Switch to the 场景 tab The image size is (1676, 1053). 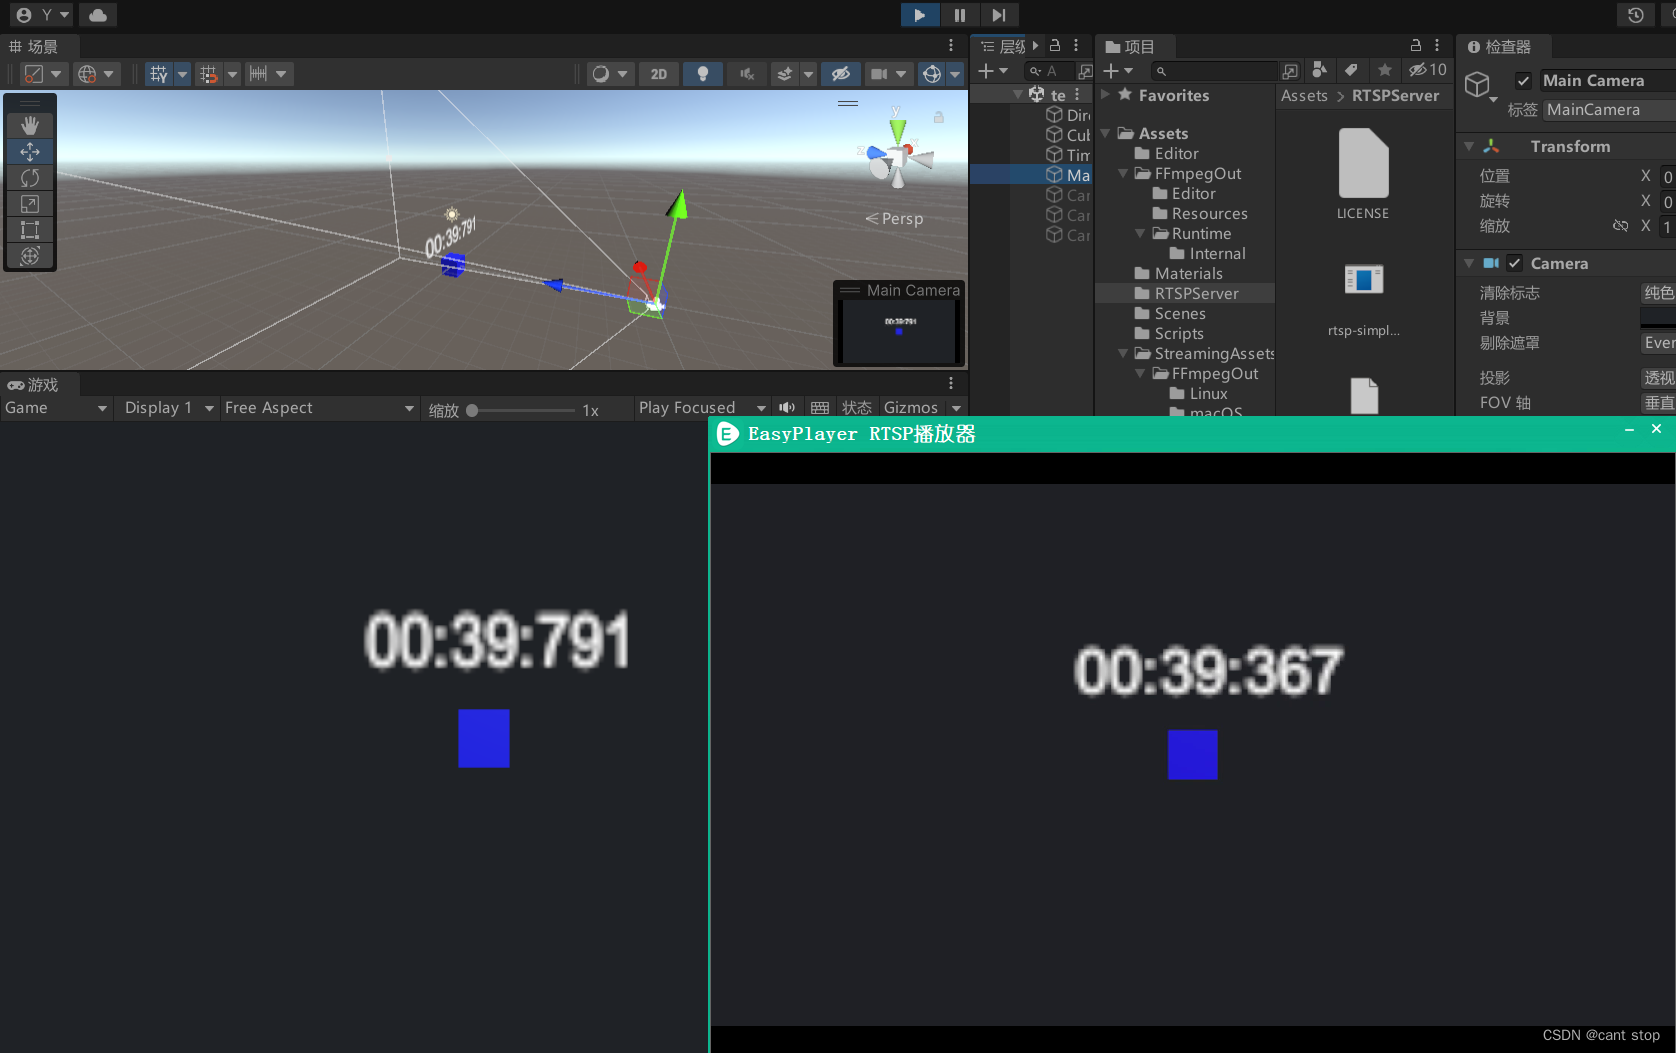tap(38, 45)
